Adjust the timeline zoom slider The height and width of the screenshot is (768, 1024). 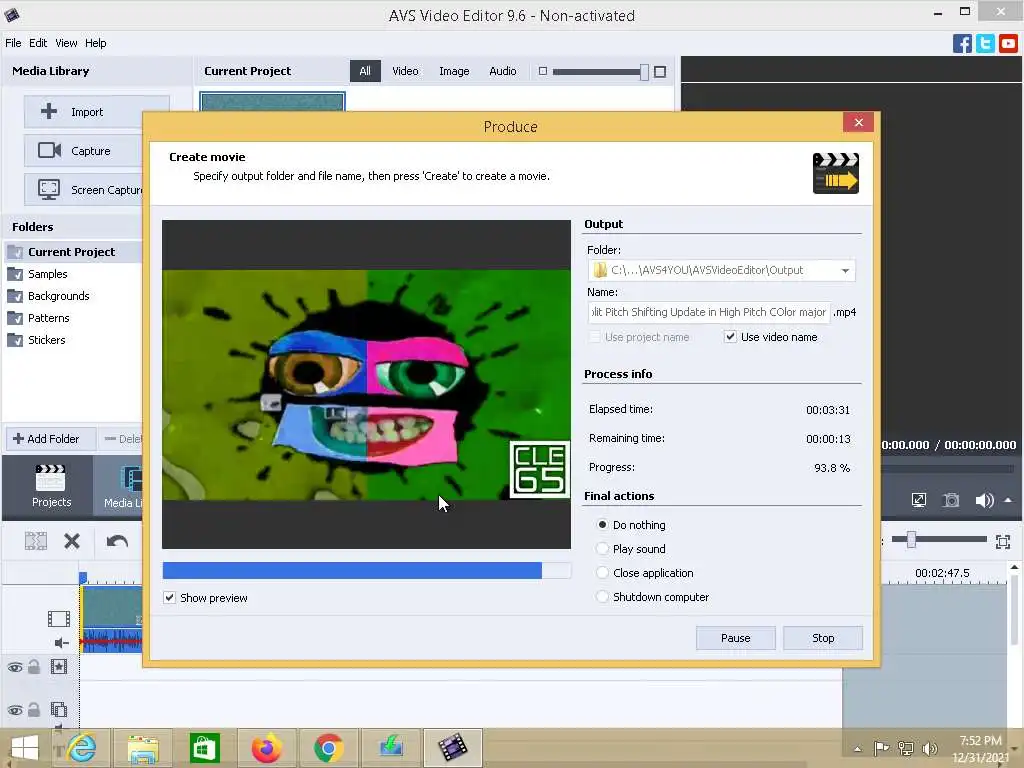click(911, 539)
